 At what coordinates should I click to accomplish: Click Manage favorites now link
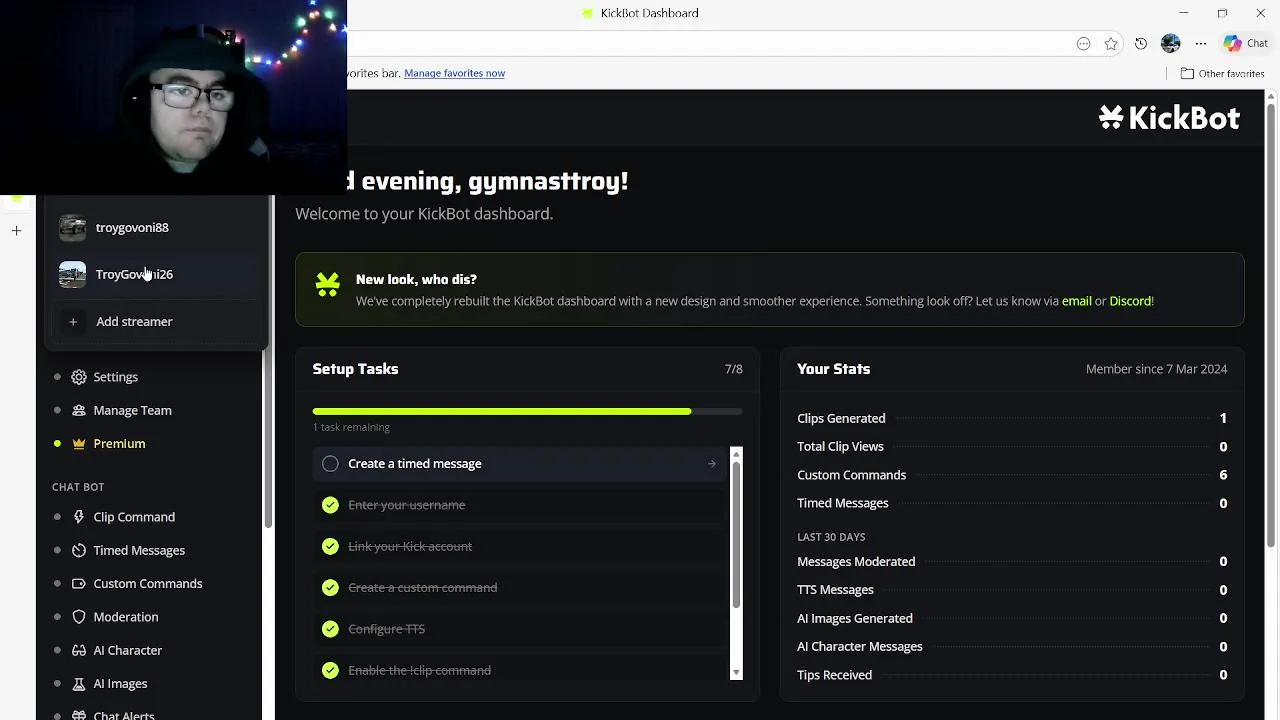point(454,73)
